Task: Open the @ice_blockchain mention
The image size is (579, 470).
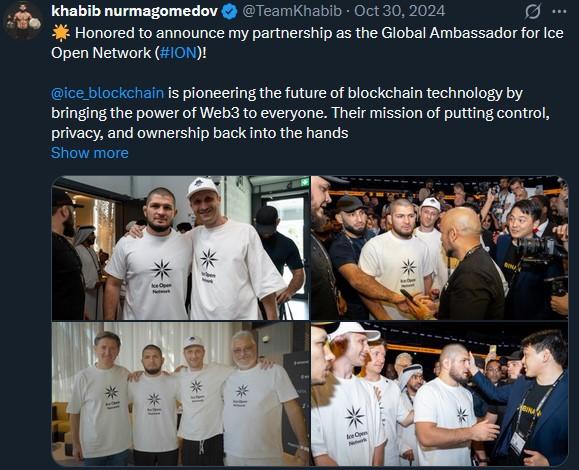Action: coord(107,93)
